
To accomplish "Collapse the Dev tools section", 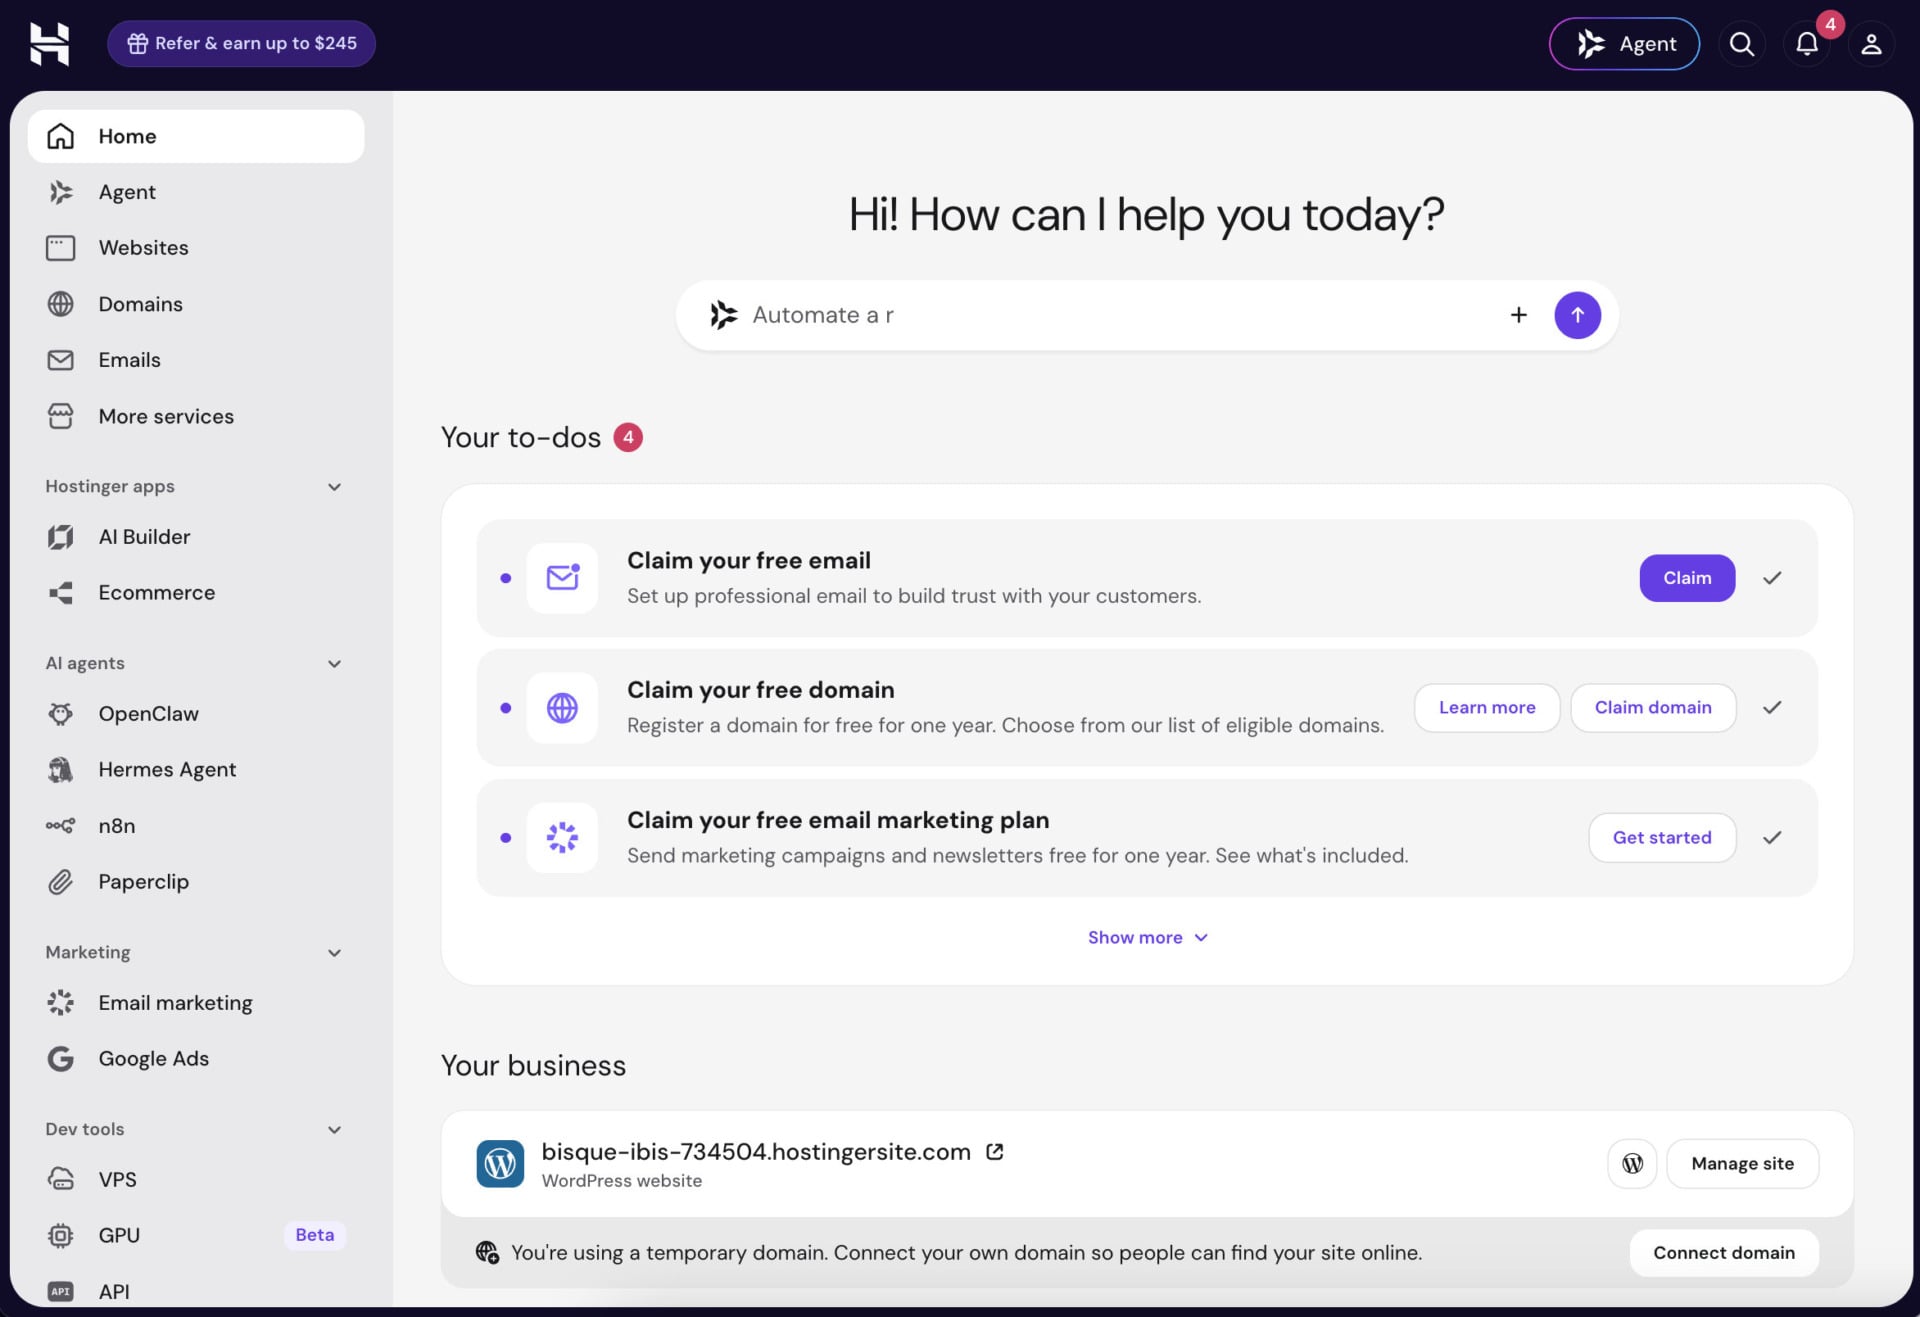I will [335, 1130].
